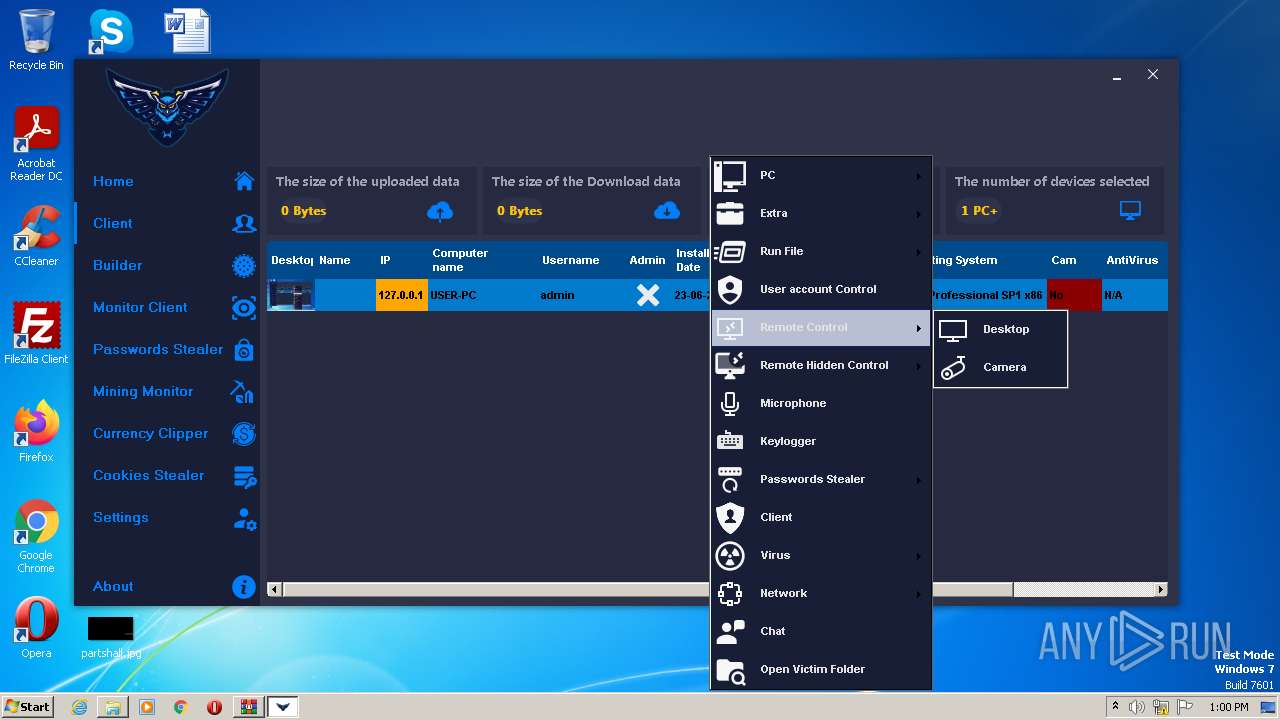The image size is (1280, 720).
Task: Click the PC monitor icon in context menu
Action: (x=730, y=176)
